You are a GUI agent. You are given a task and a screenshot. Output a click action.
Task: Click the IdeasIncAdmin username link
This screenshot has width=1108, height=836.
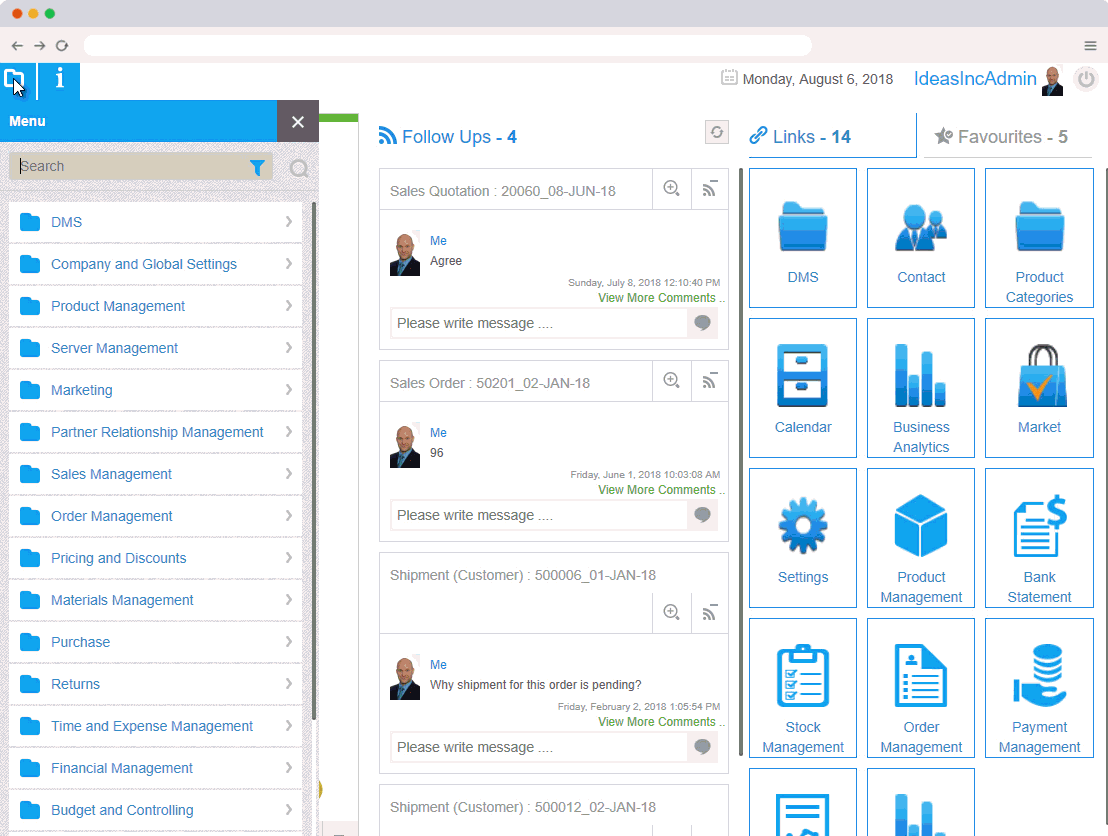click(x=974, y=79)
